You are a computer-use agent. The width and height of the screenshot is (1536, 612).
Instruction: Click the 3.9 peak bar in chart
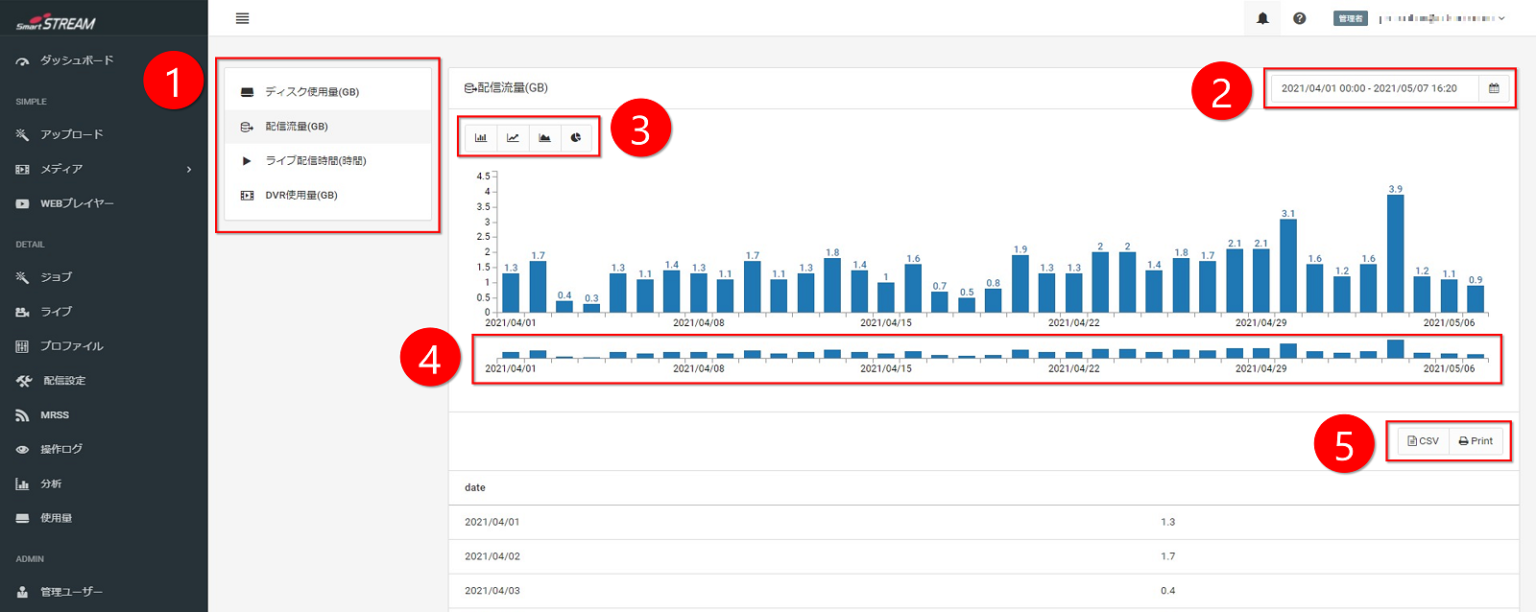1395,253
